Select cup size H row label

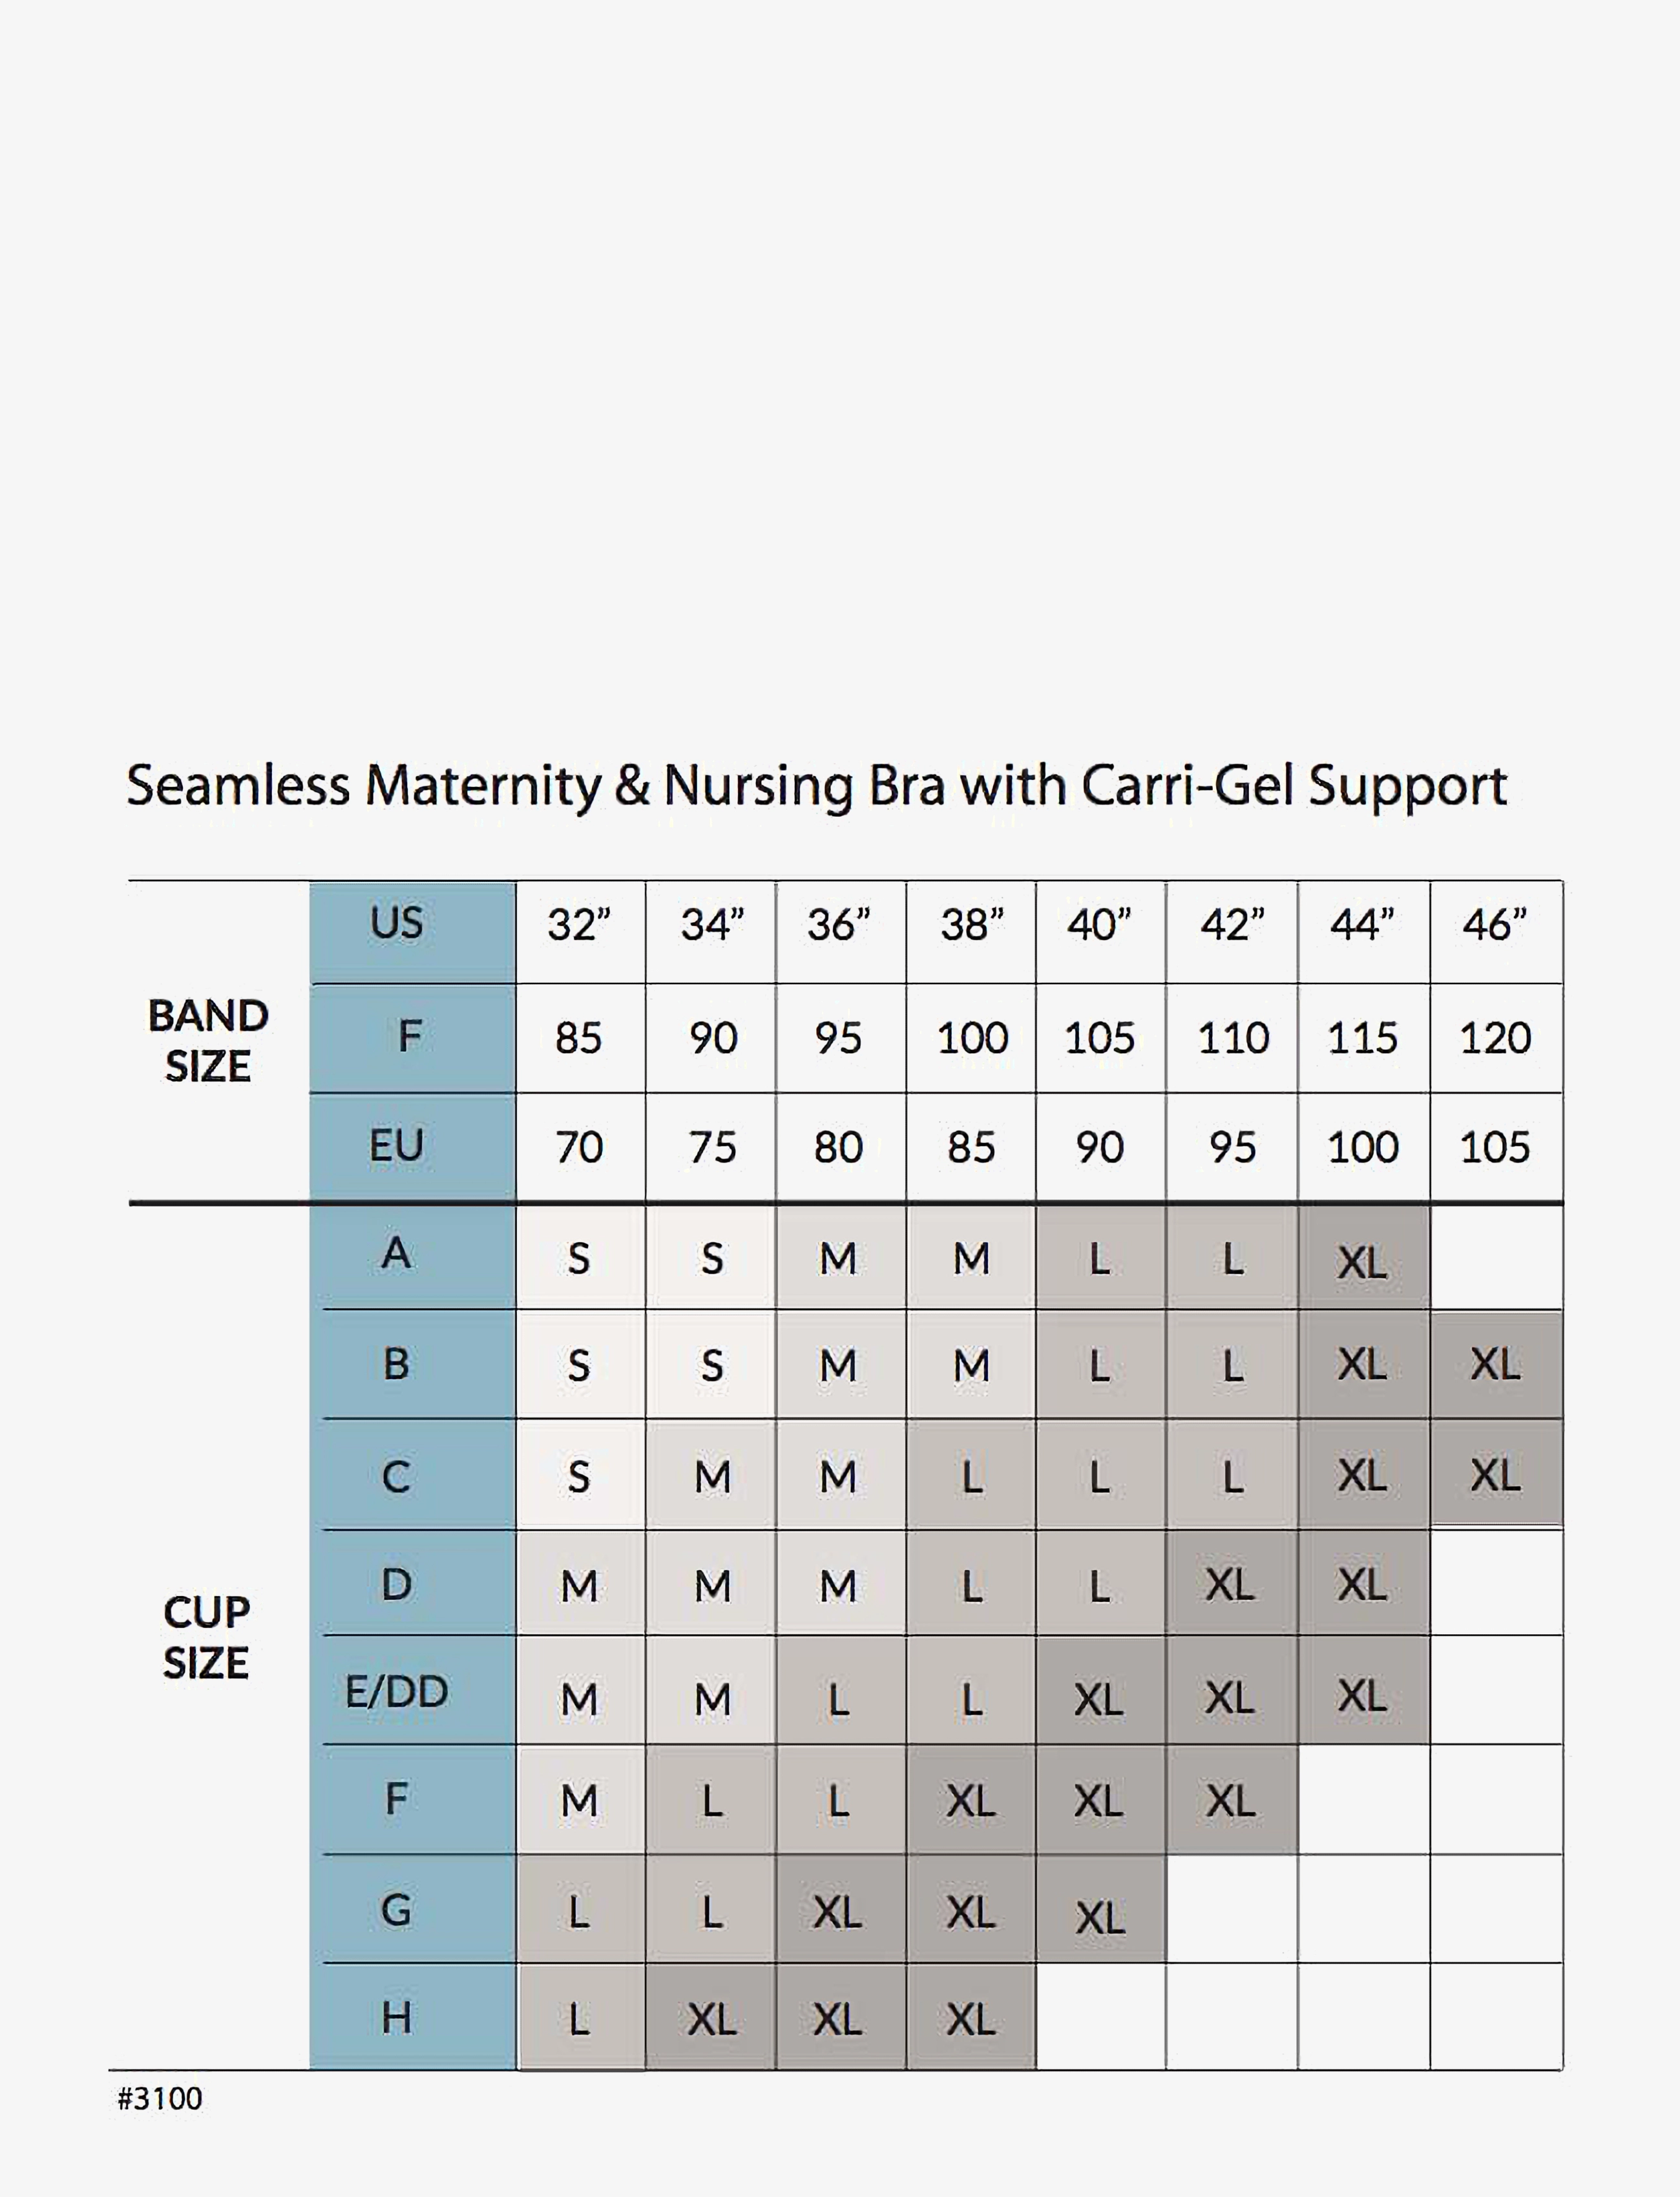point(412,2017)
